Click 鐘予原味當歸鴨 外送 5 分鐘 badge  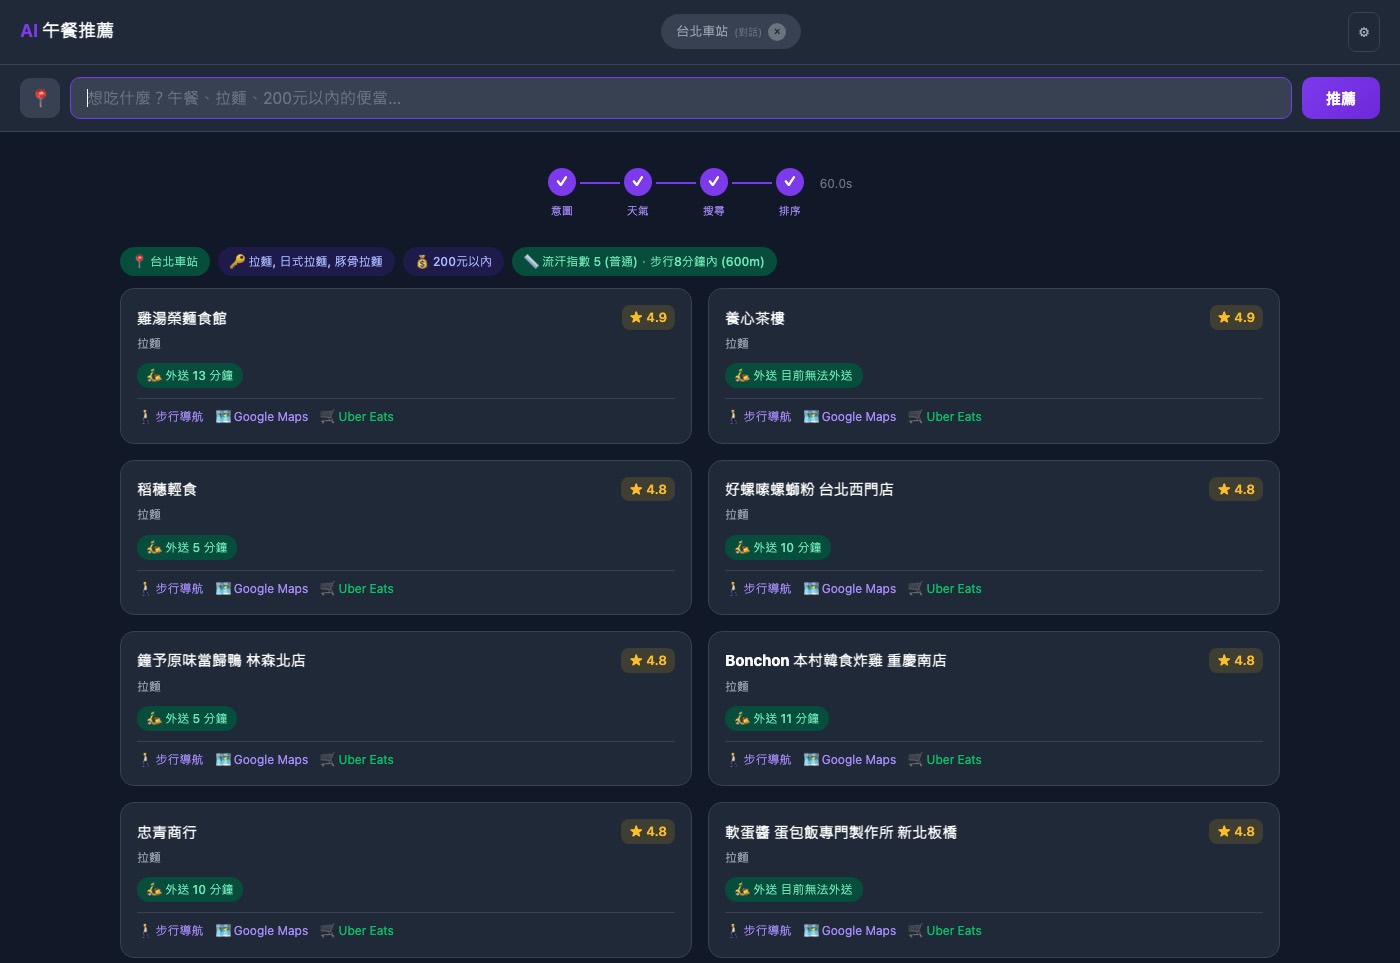point(187,719)
